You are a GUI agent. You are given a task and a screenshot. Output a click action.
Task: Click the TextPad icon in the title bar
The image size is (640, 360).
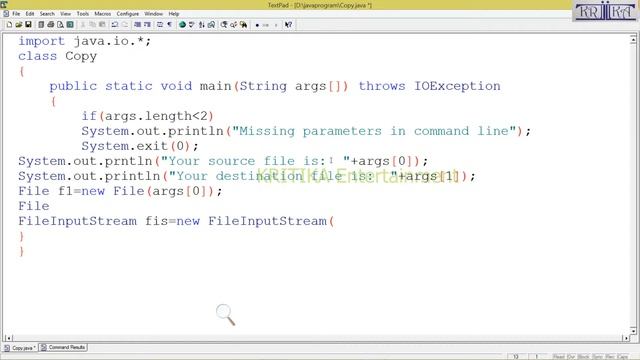(4, 5)
